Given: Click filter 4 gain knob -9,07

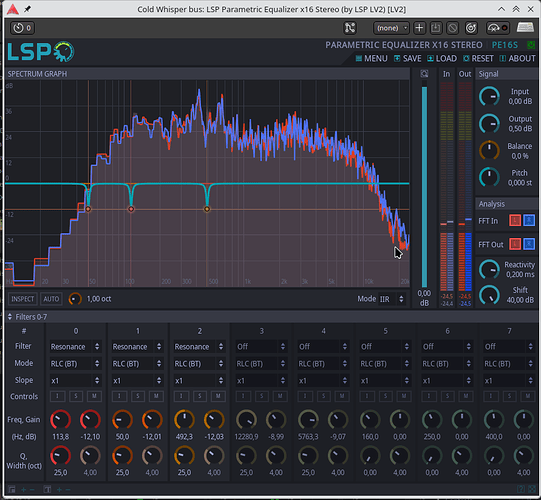Looking at the screenshot, I should [338, 420].
